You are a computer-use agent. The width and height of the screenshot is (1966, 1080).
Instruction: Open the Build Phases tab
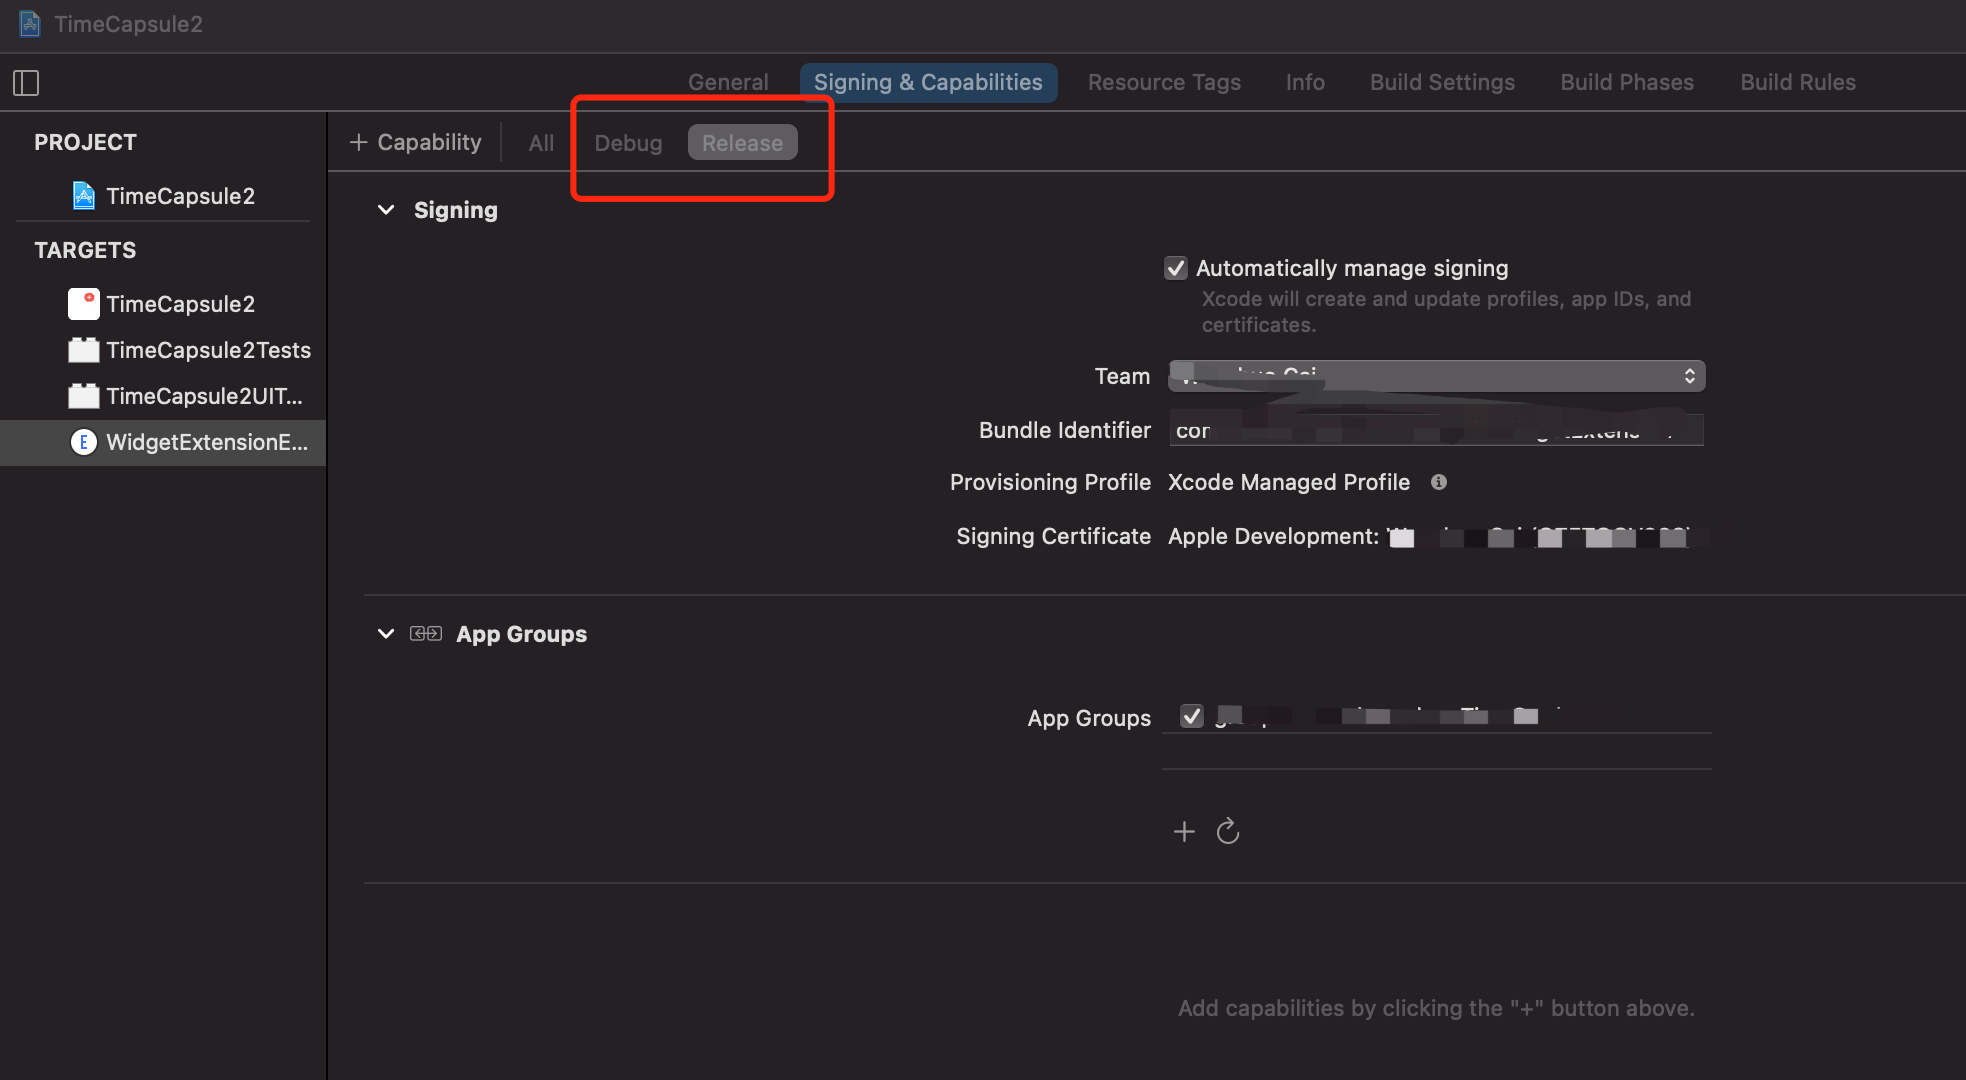[1627, 82]
